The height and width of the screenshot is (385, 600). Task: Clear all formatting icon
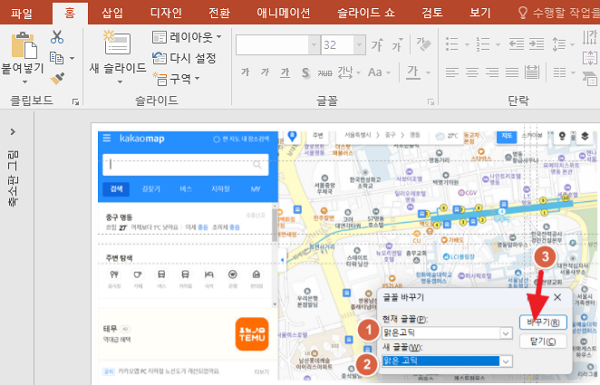424,45
